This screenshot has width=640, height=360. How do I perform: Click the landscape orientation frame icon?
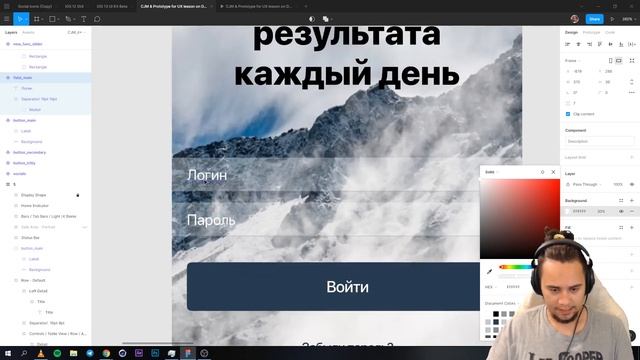(x=619, y=60)
